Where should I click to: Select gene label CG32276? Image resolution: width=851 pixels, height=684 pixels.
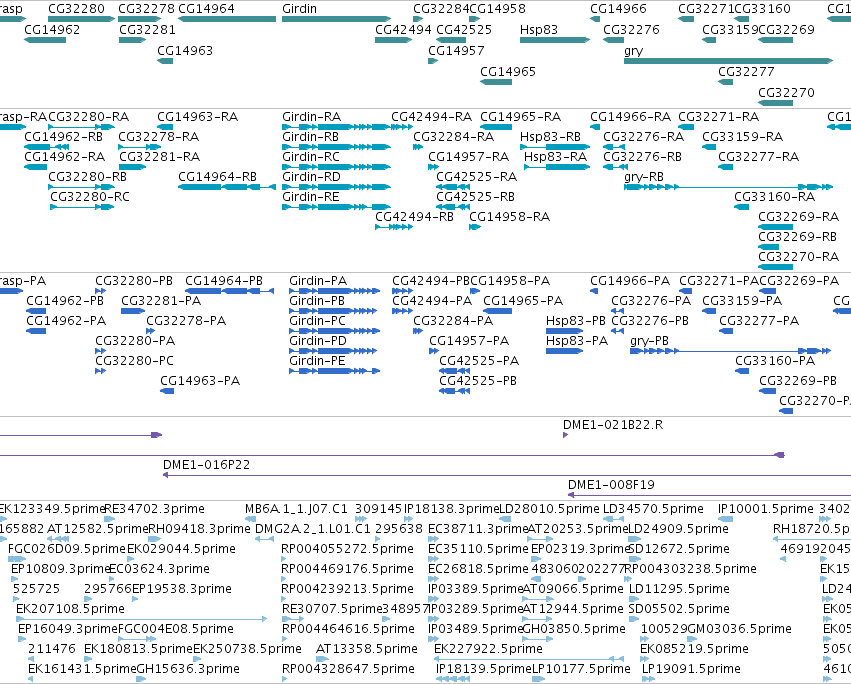[x=631, y=30]
